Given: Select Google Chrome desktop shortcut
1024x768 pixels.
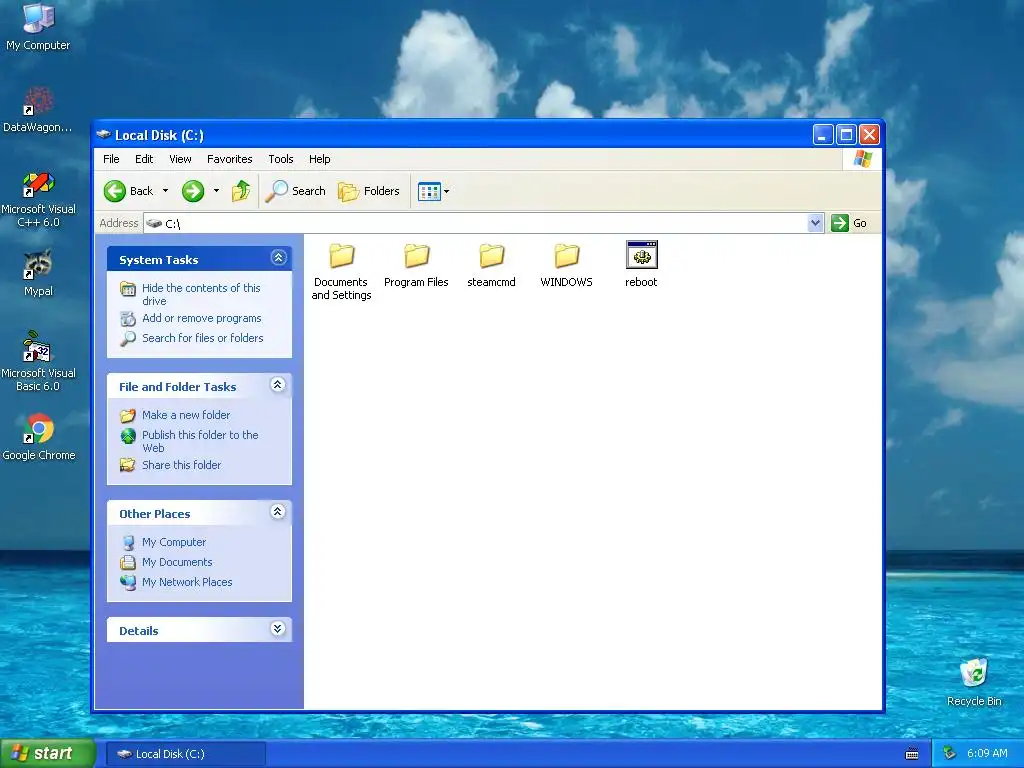Looking at the screenshot, I should [x=38, y=438].
